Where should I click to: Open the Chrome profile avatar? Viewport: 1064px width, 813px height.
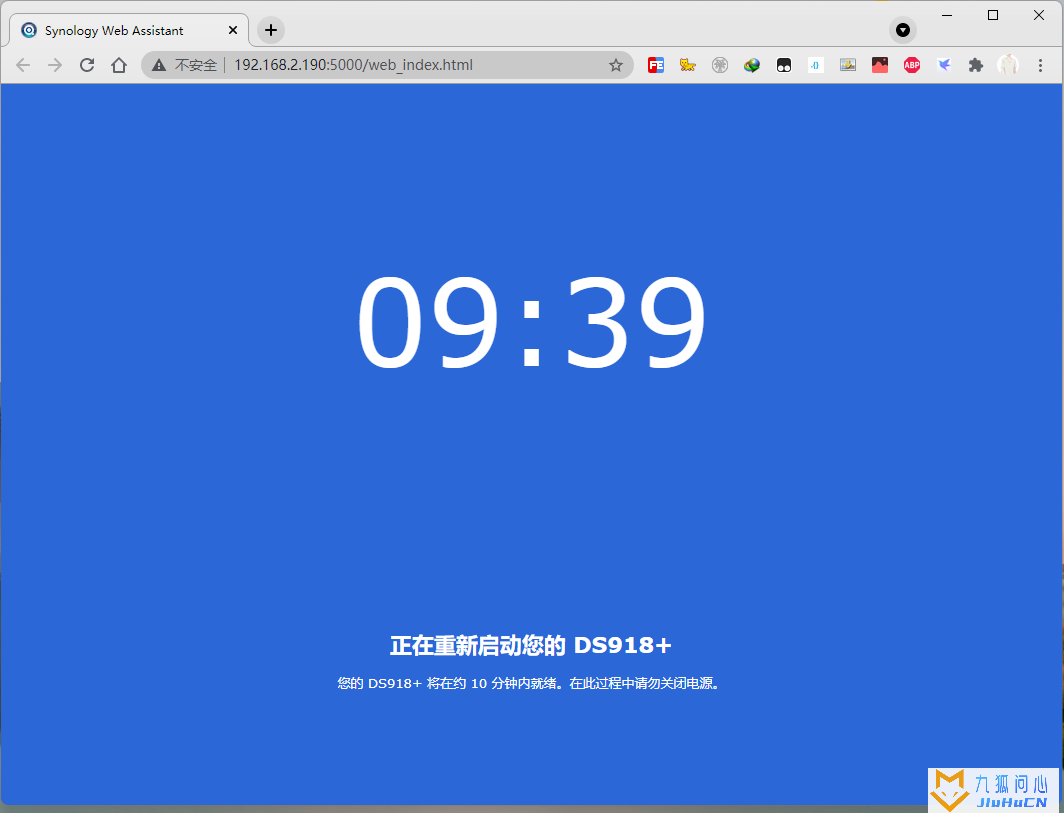(1008, 65)
